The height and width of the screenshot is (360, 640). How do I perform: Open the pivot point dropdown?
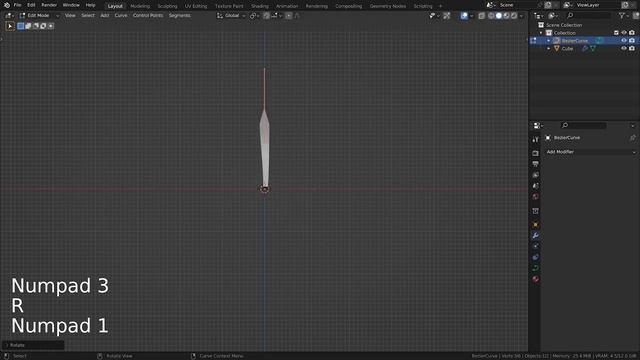pyautogui.click(x=255, y=16)
